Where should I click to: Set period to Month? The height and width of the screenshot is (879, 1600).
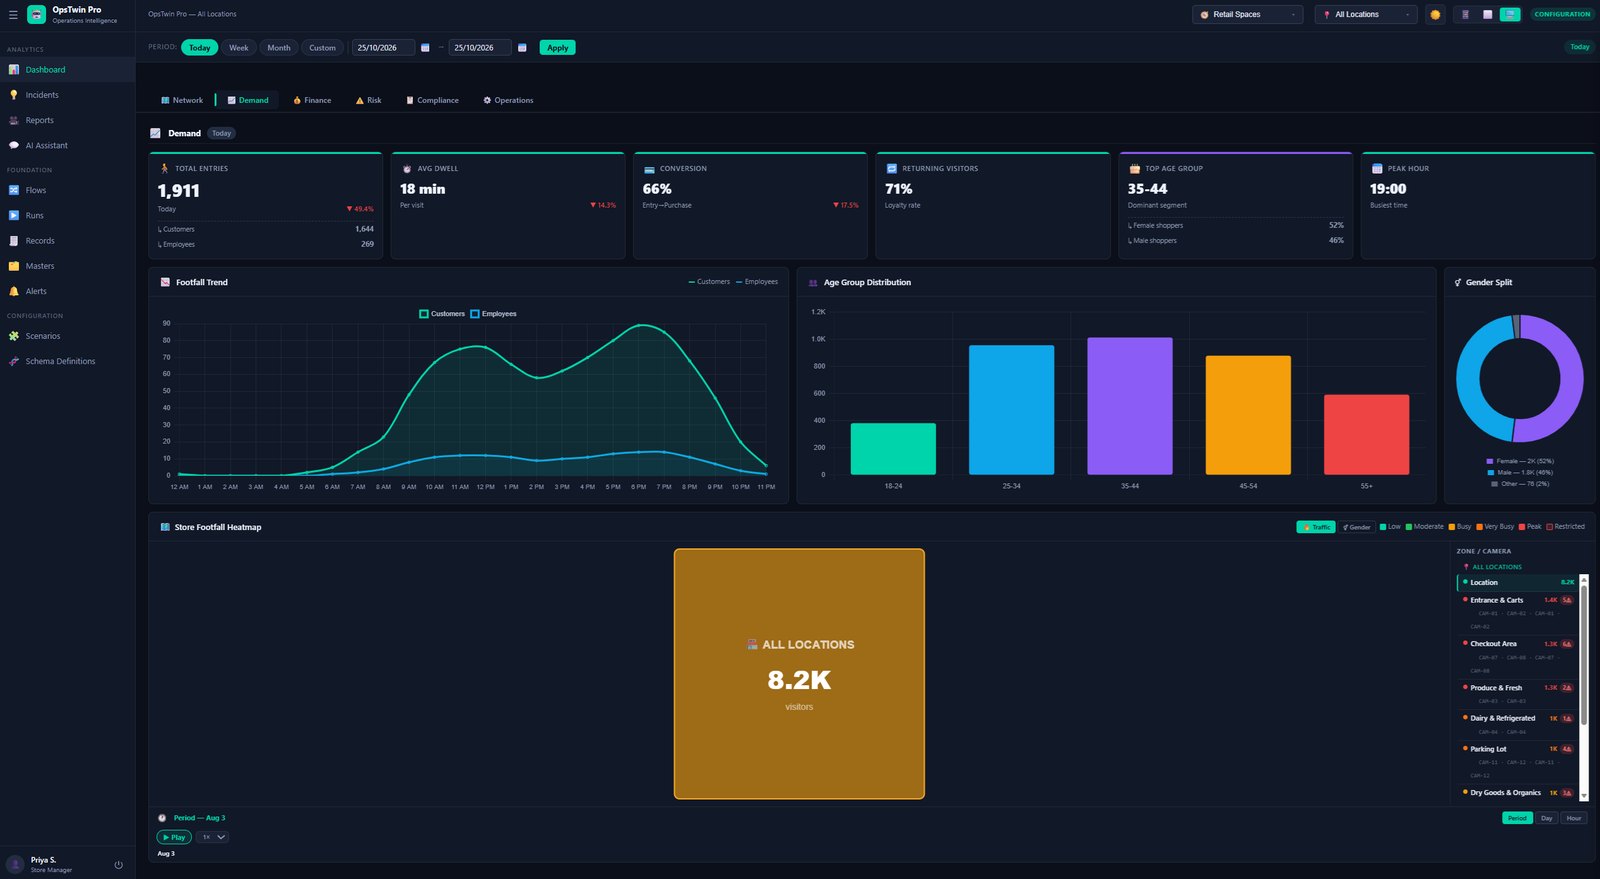279,48
